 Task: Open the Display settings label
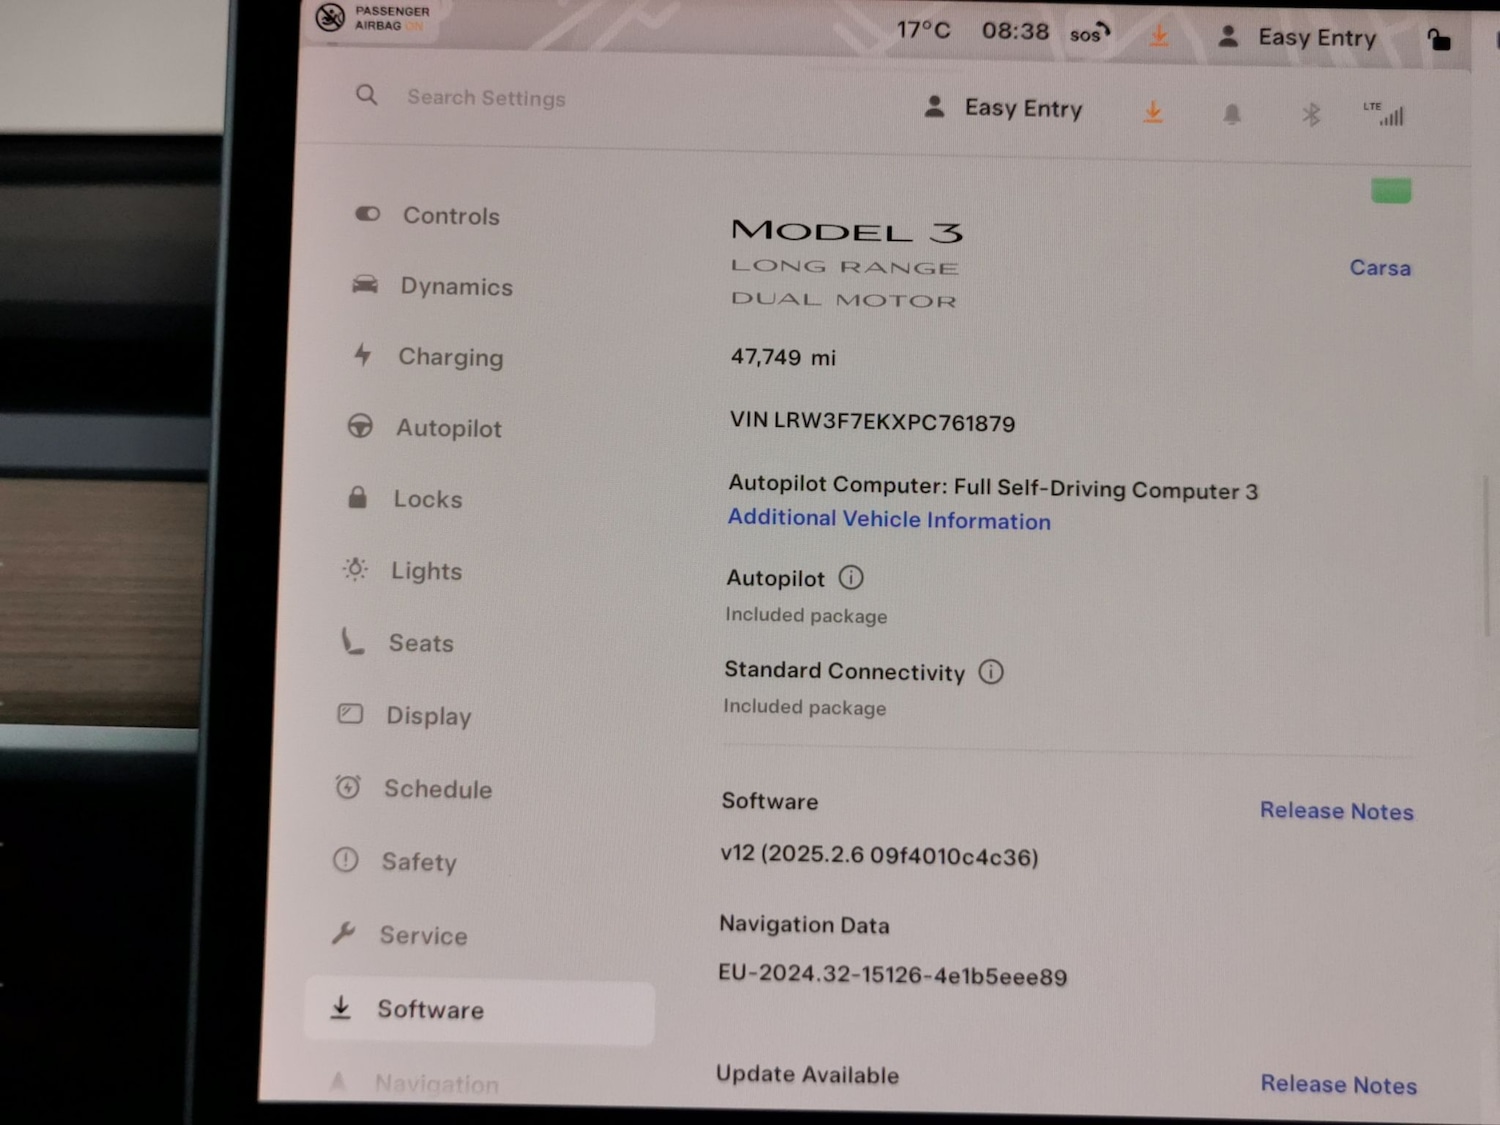429,716
